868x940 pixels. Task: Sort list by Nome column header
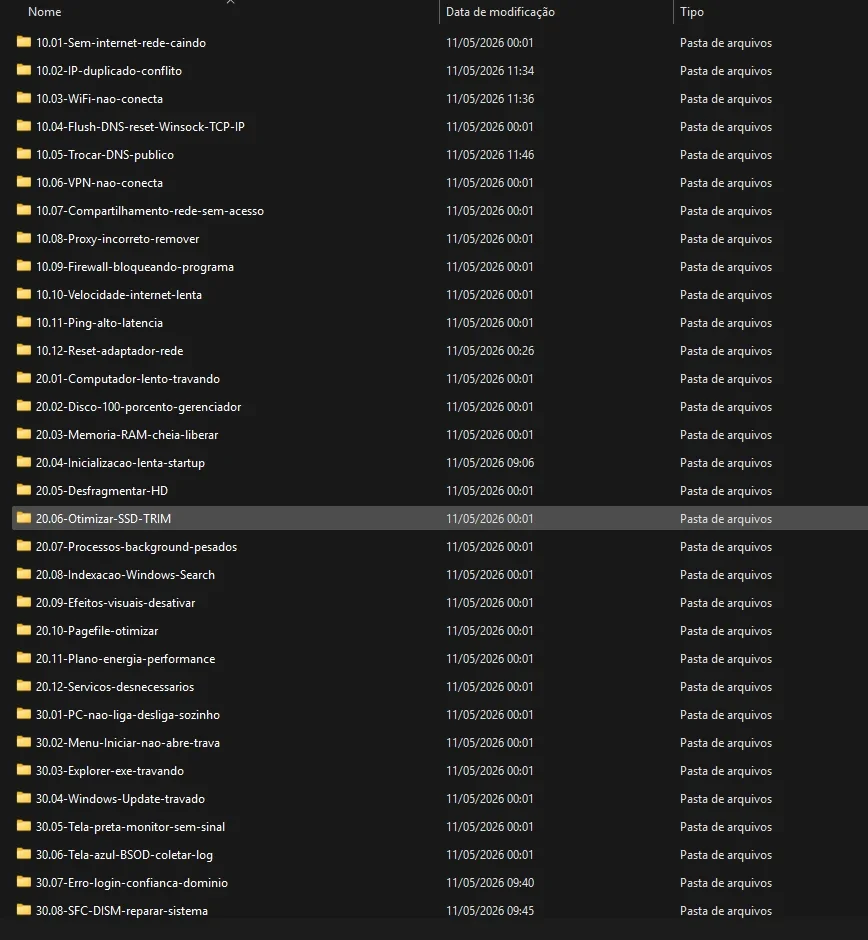click(x=45, y=12)
